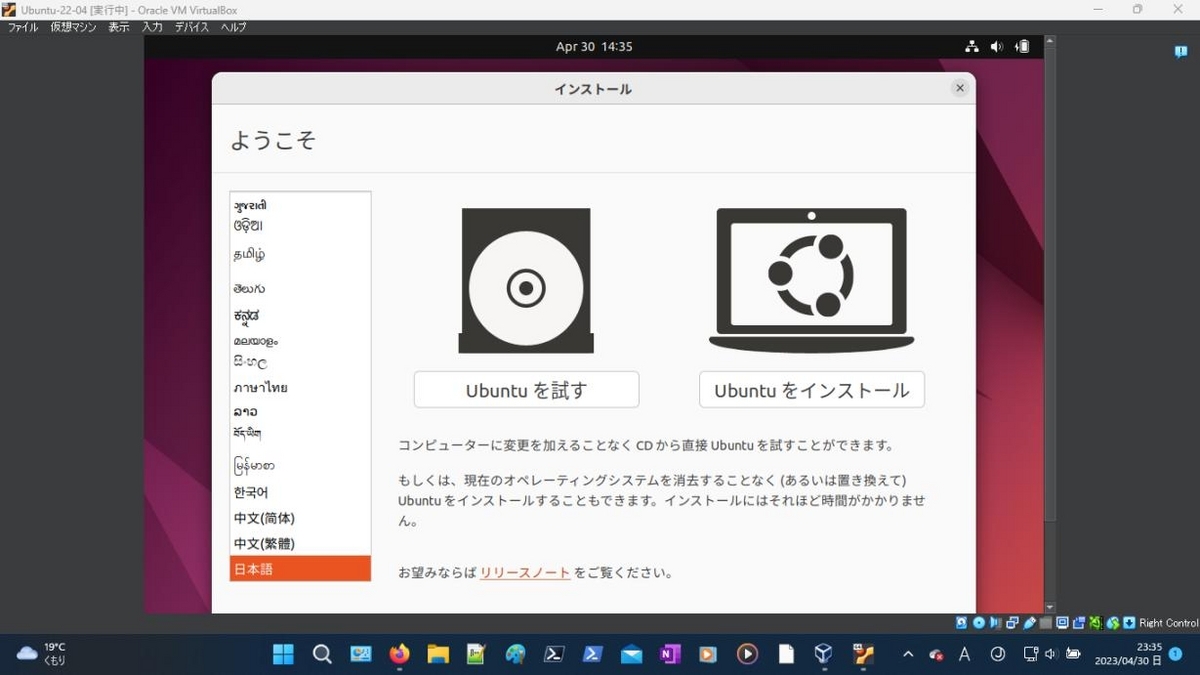Open OneNote from the taskbar

point(670,654)
